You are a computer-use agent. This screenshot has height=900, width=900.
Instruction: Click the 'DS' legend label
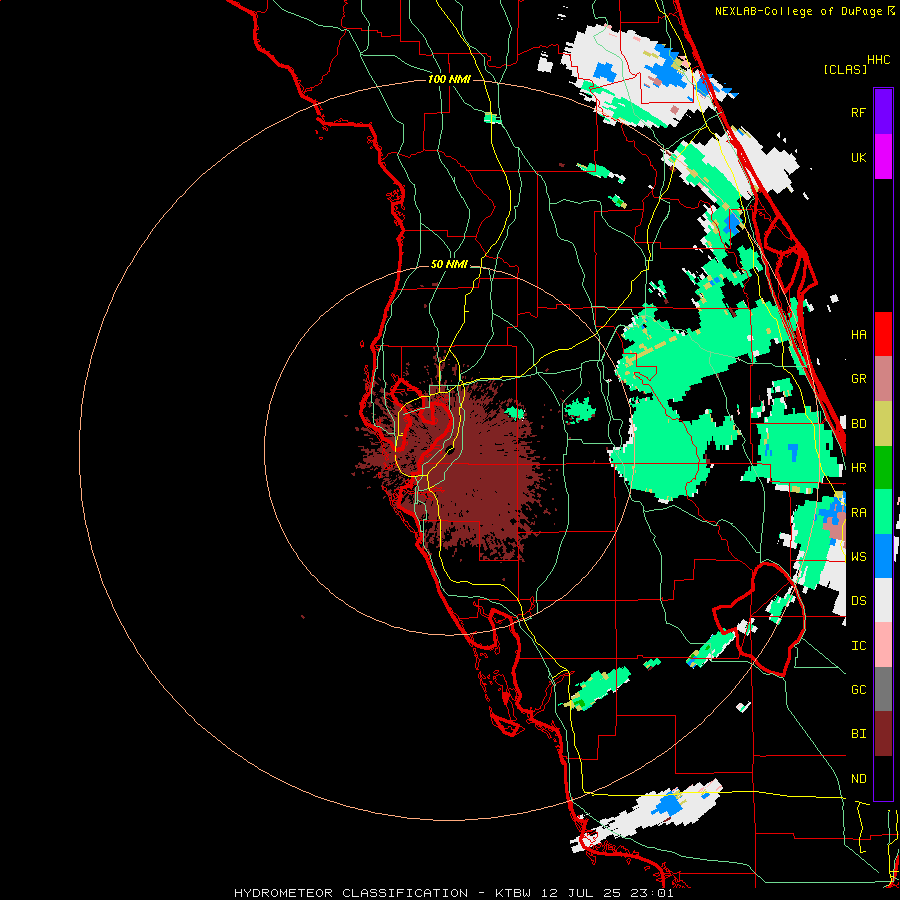click(x=858, y=600)
